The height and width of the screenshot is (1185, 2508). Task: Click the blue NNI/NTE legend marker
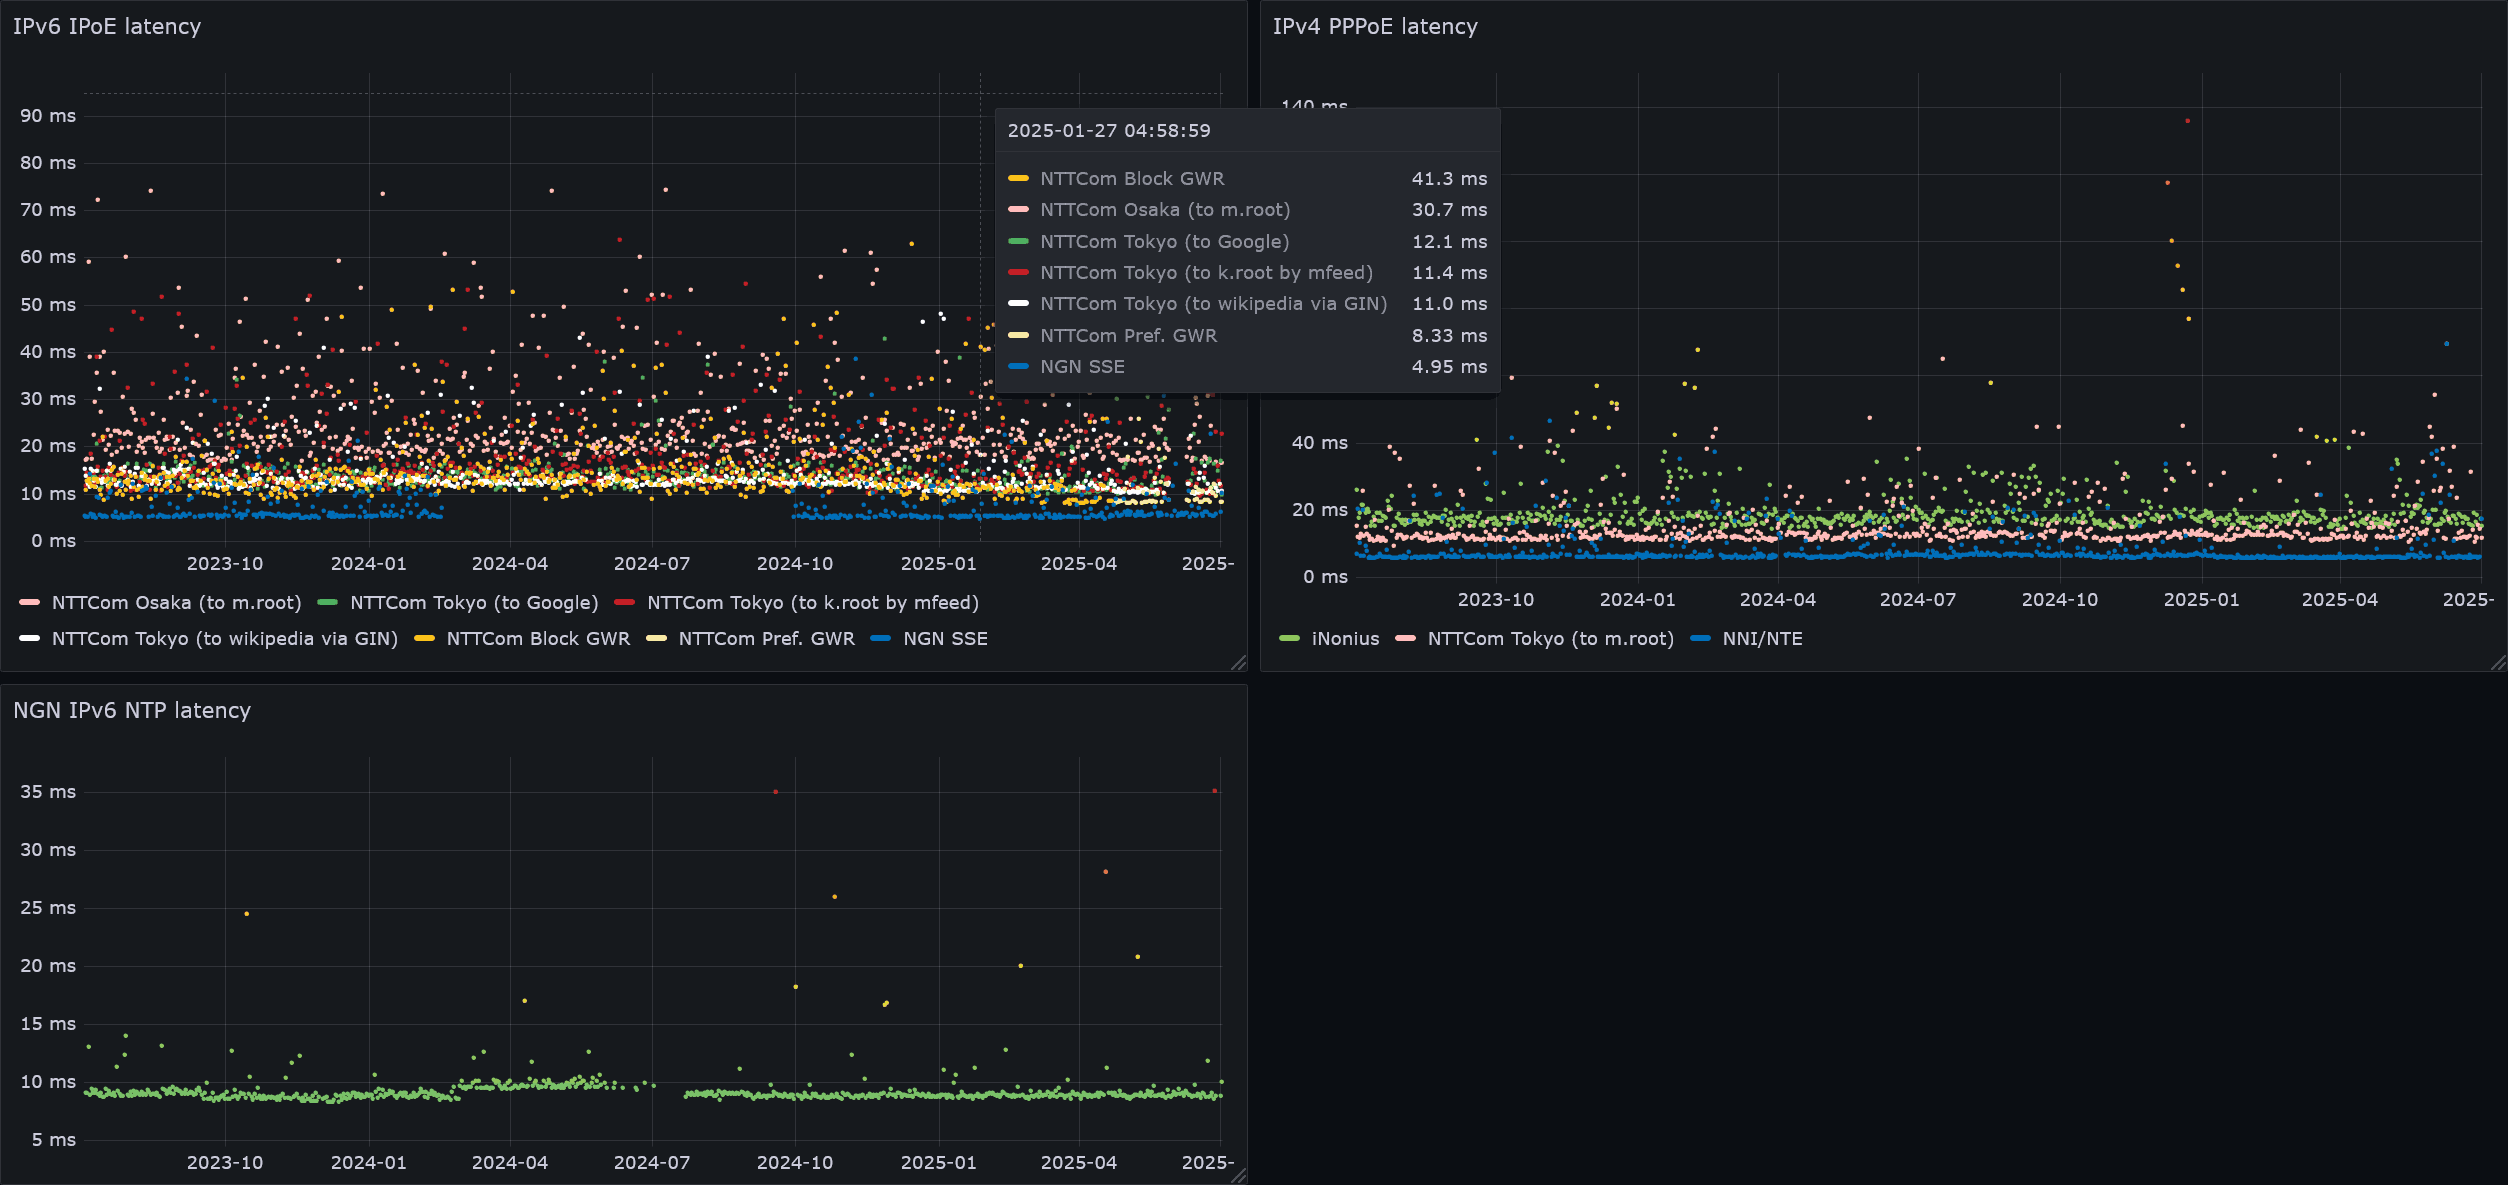tap(1697, 638)
